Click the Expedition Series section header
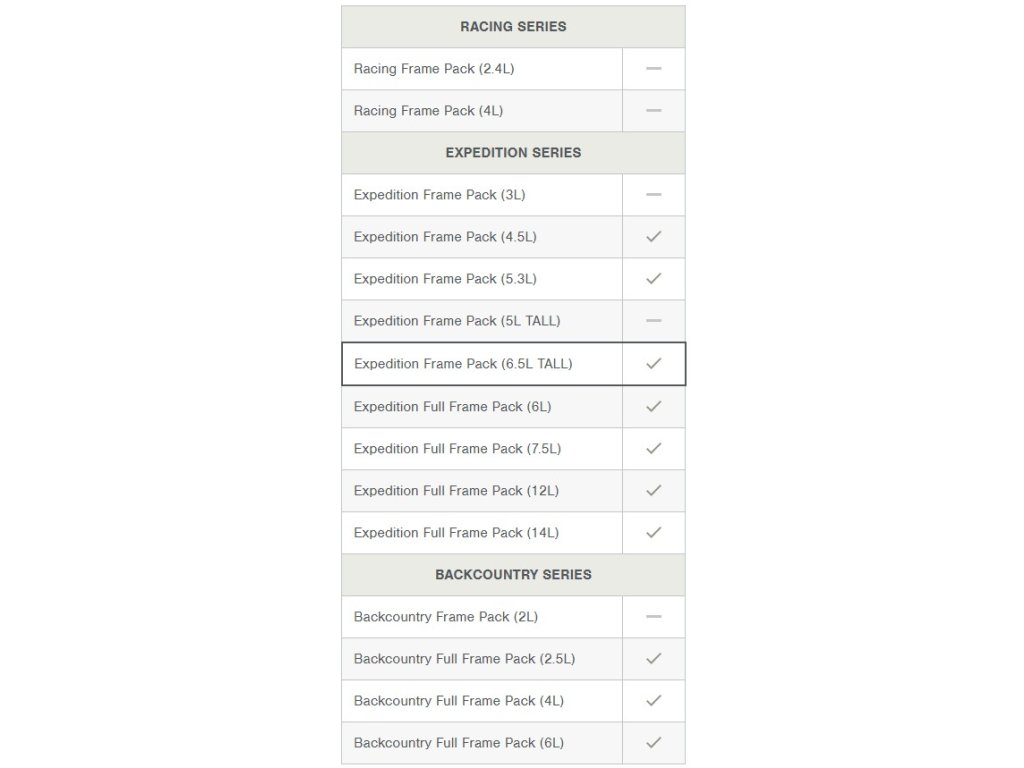 [513, 153]
